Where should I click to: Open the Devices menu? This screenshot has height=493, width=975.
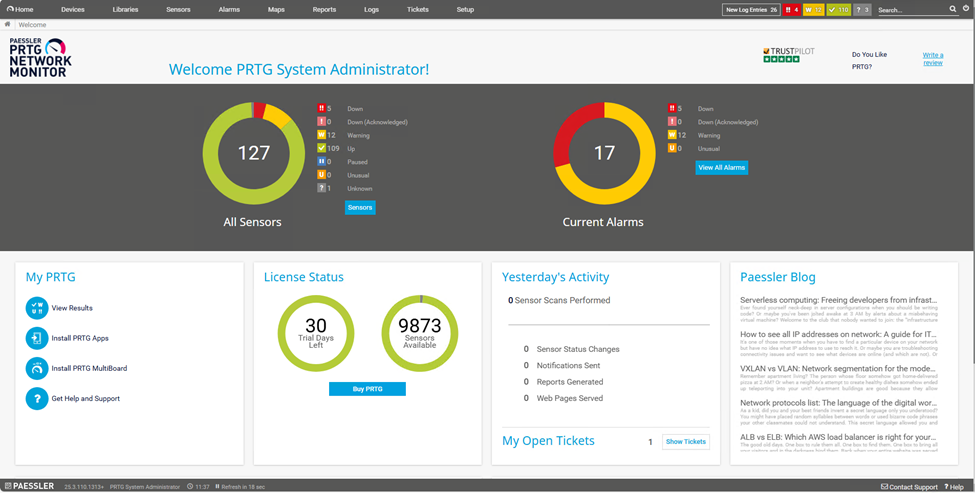click(x=73, y=9)
